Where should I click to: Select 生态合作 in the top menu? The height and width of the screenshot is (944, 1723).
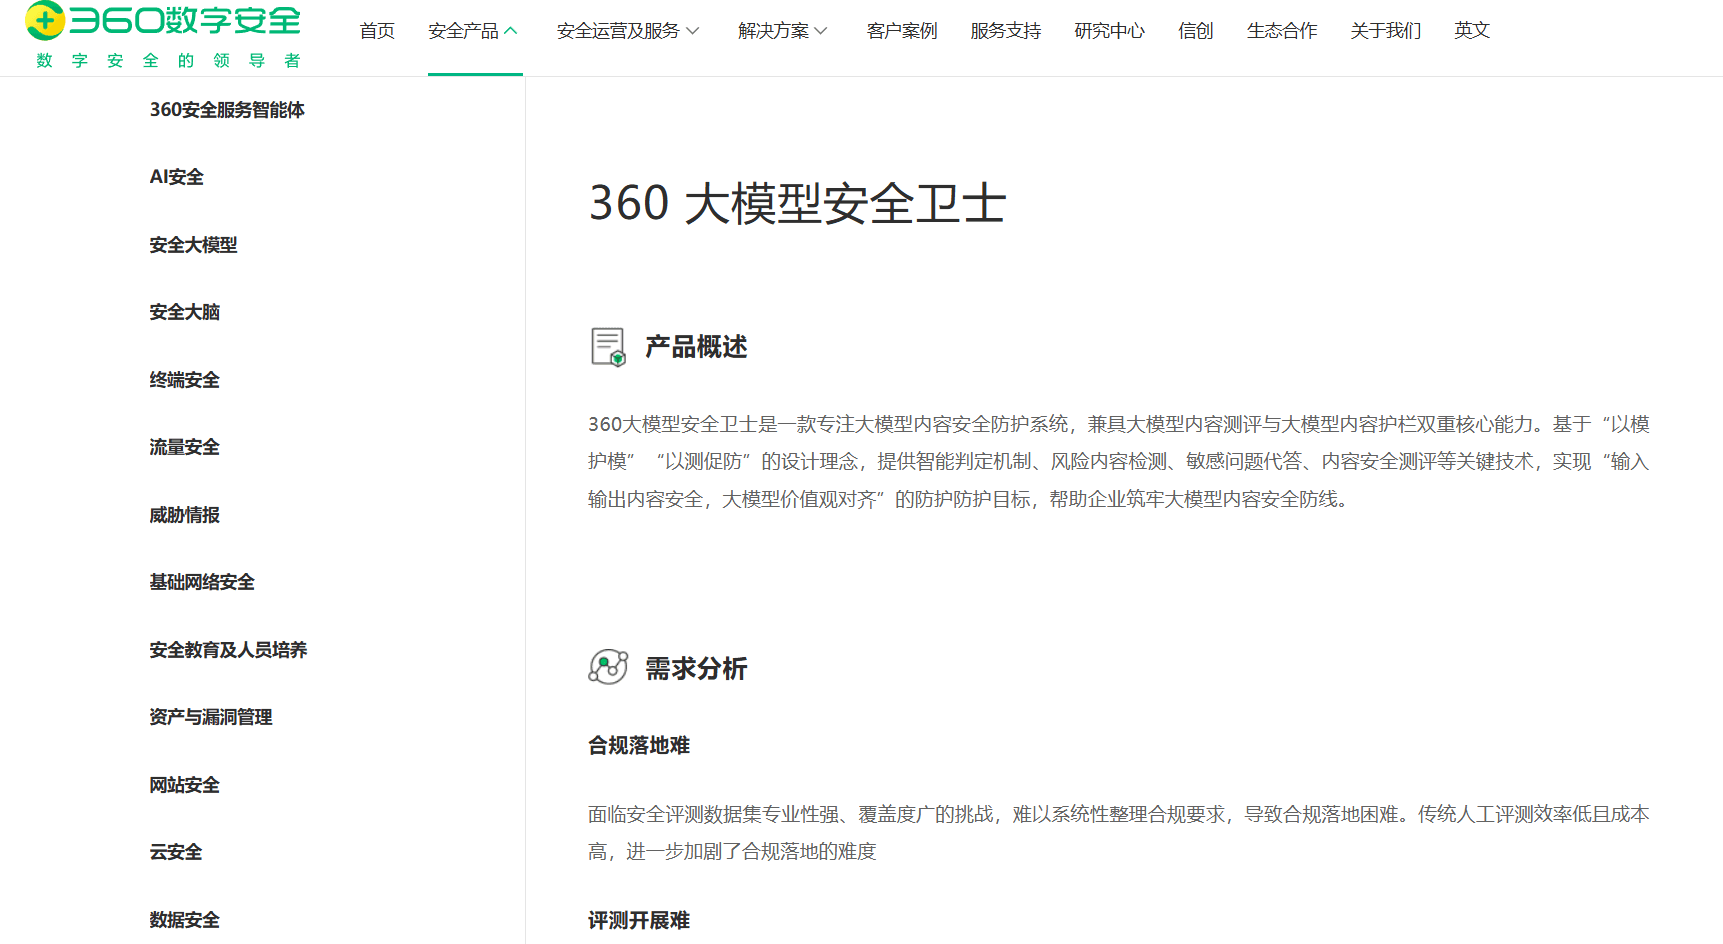1282,31
